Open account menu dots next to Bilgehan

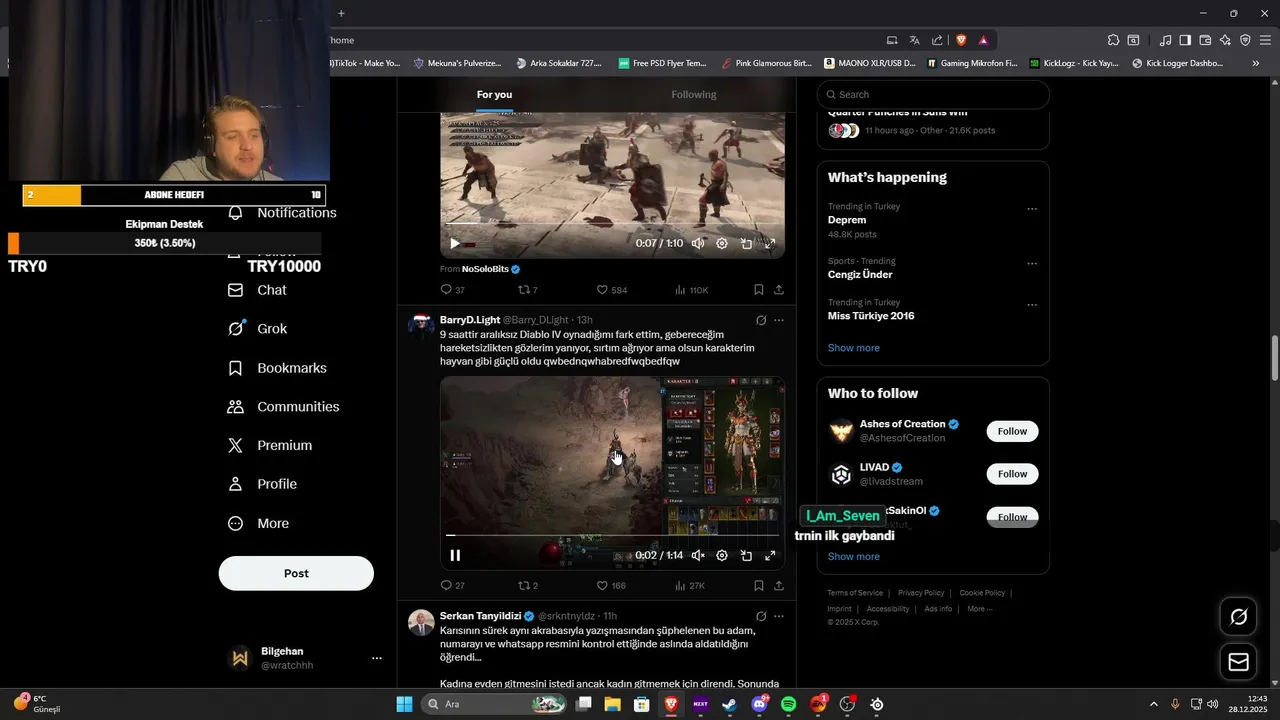click(x=377, y=658)
